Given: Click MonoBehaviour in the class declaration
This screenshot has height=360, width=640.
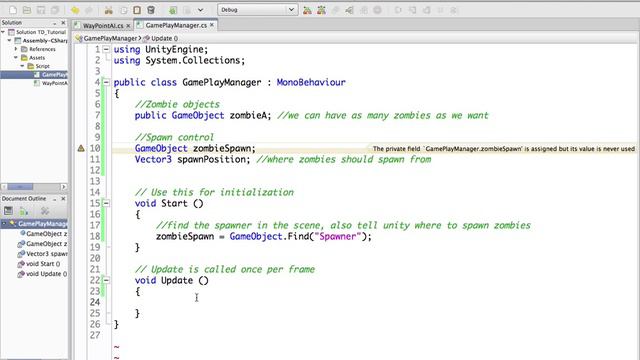Looking at the screenshot, I should pos(311,82).
